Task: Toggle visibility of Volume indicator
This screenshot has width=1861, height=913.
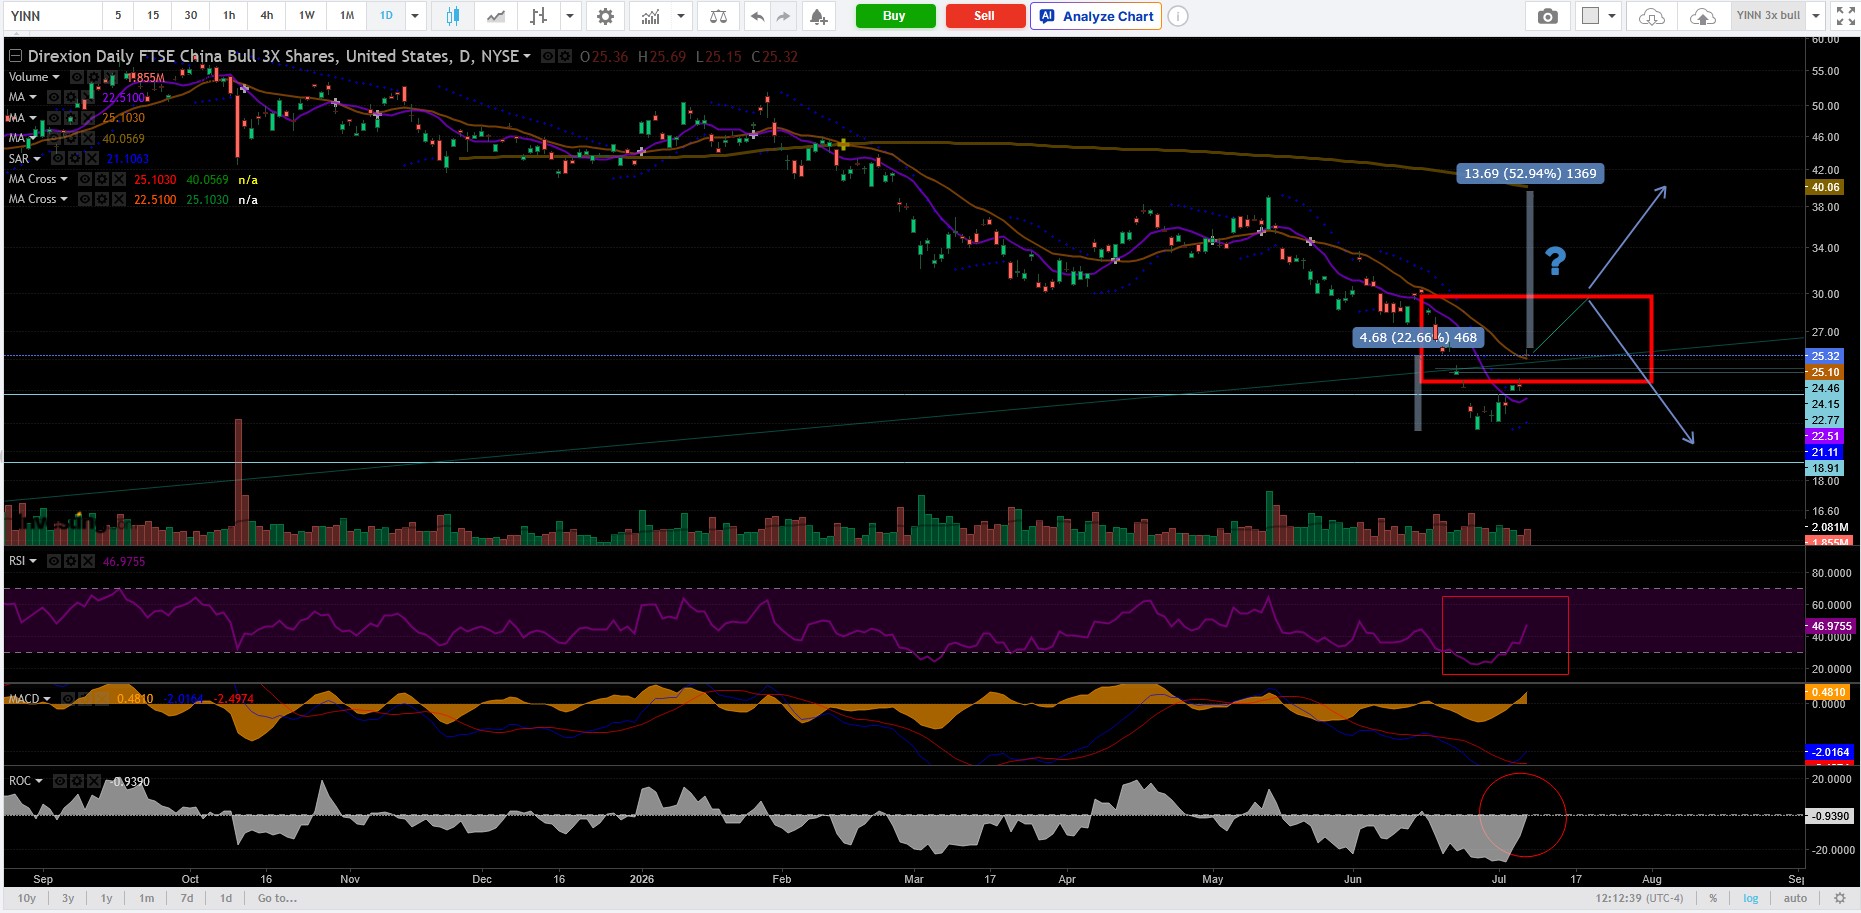Action: (76, 77)
